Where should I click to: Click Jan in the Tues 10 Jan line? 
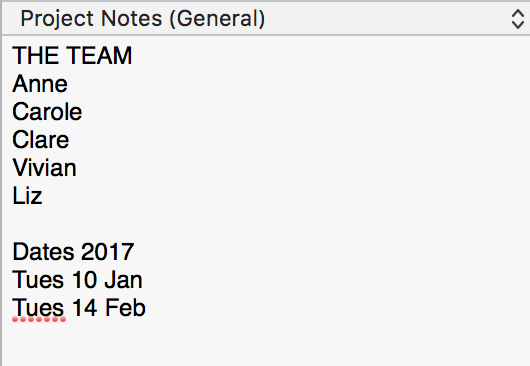coord(123,280)
